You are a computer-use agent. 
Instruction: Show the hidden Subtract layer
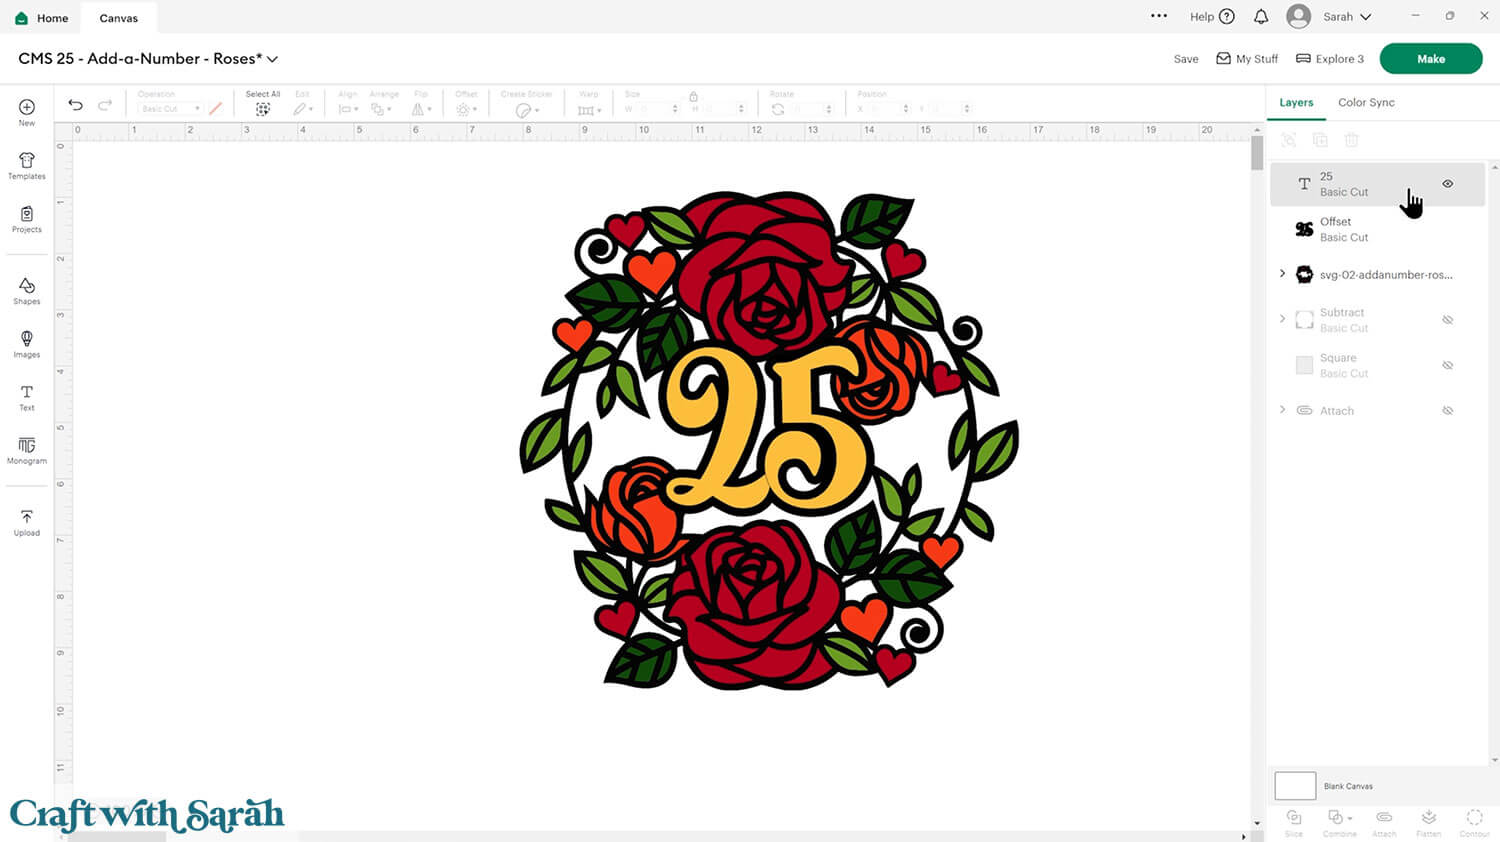(x=1447, y=320)
